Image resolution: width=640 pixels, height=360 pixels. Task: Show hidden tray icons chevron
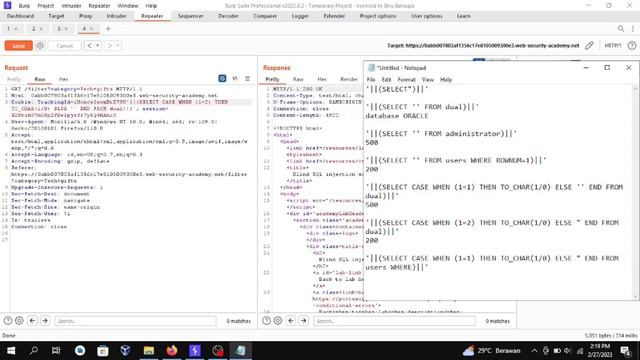(x=534, y=351)
